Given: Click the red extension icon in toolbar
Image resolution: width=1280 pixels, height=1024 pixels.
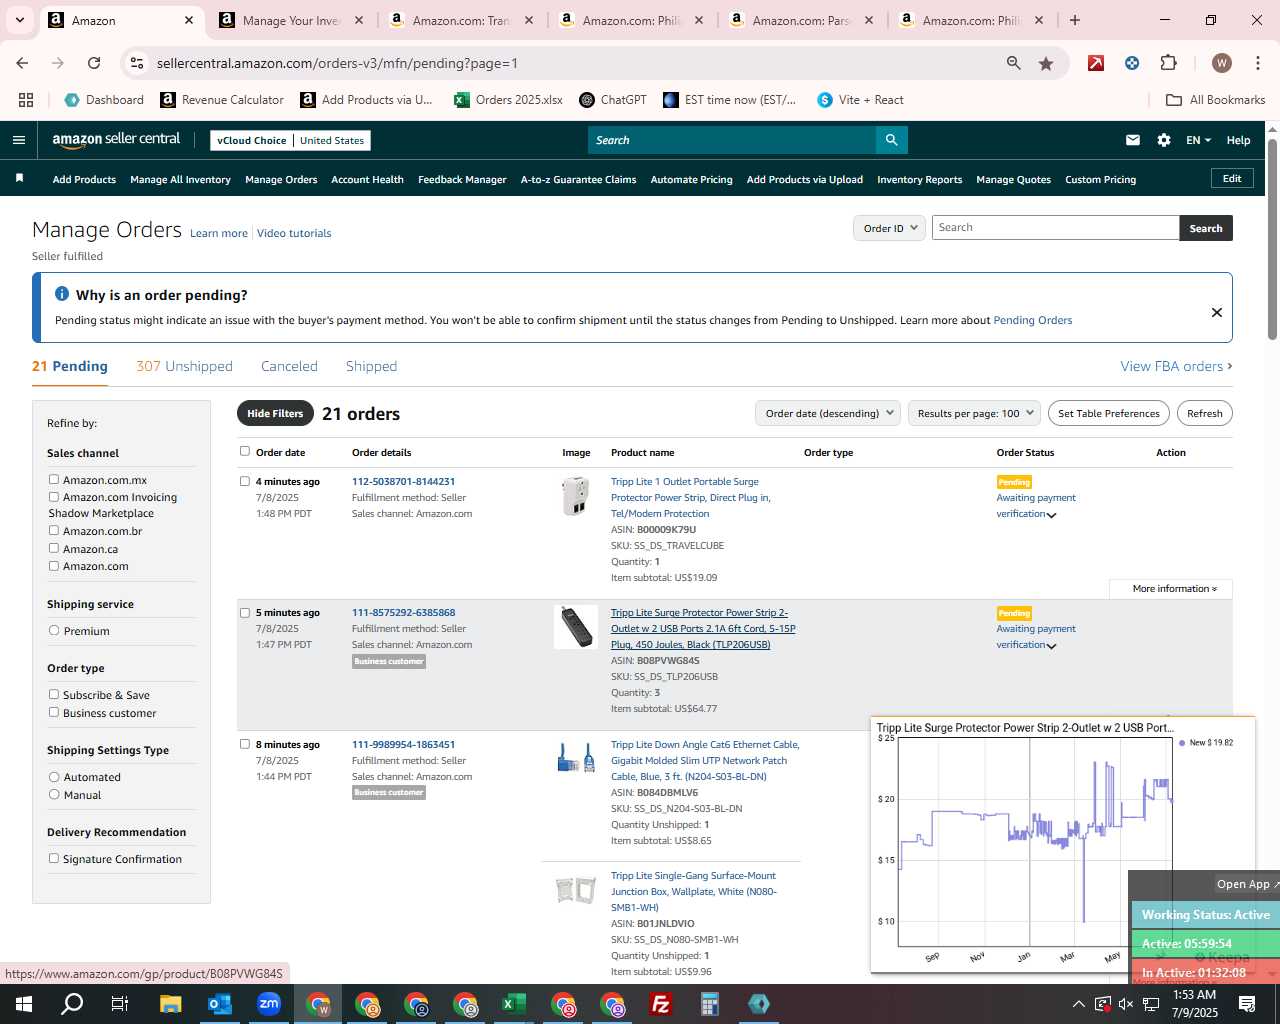Looking at the screenshot, I should point(1096,63).
